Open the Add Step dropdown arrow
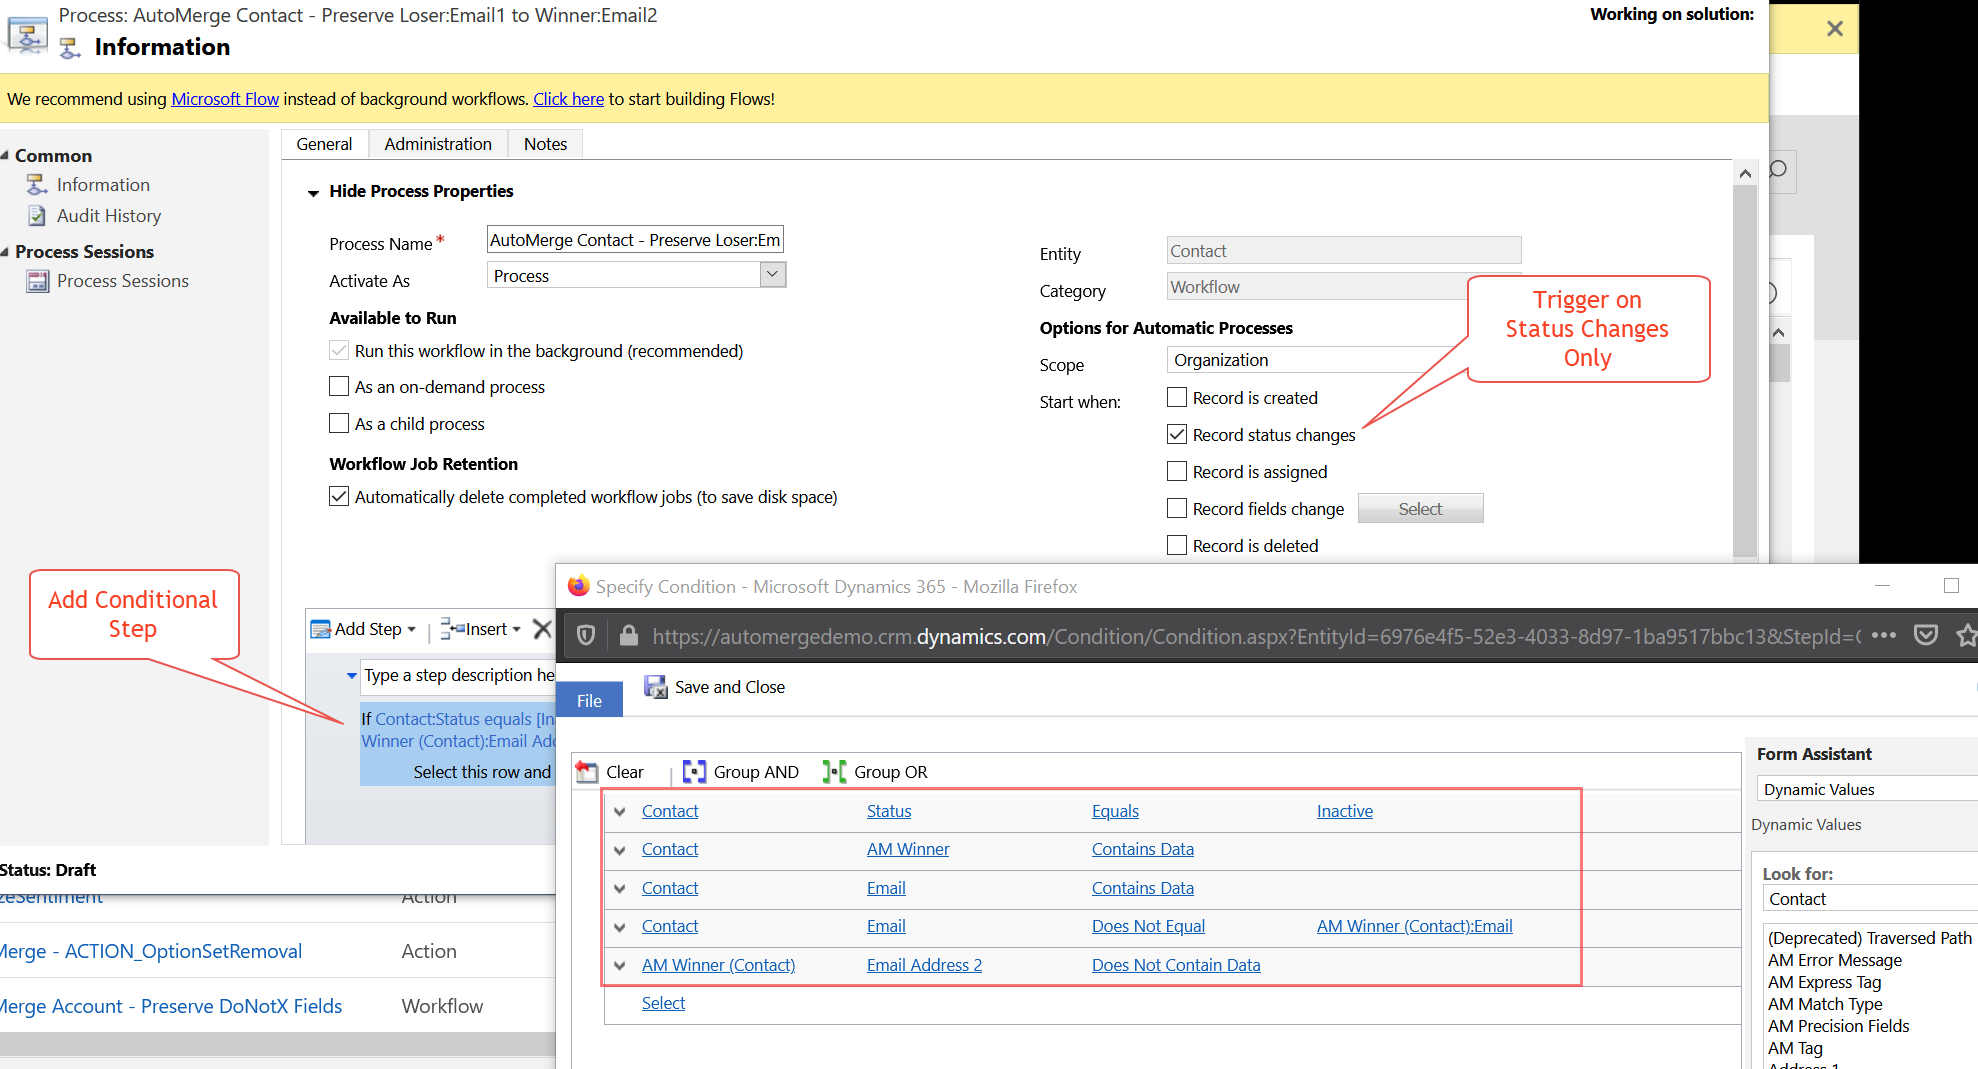Viewport: 1978px width, 1069px height. [x=411, y=630]
